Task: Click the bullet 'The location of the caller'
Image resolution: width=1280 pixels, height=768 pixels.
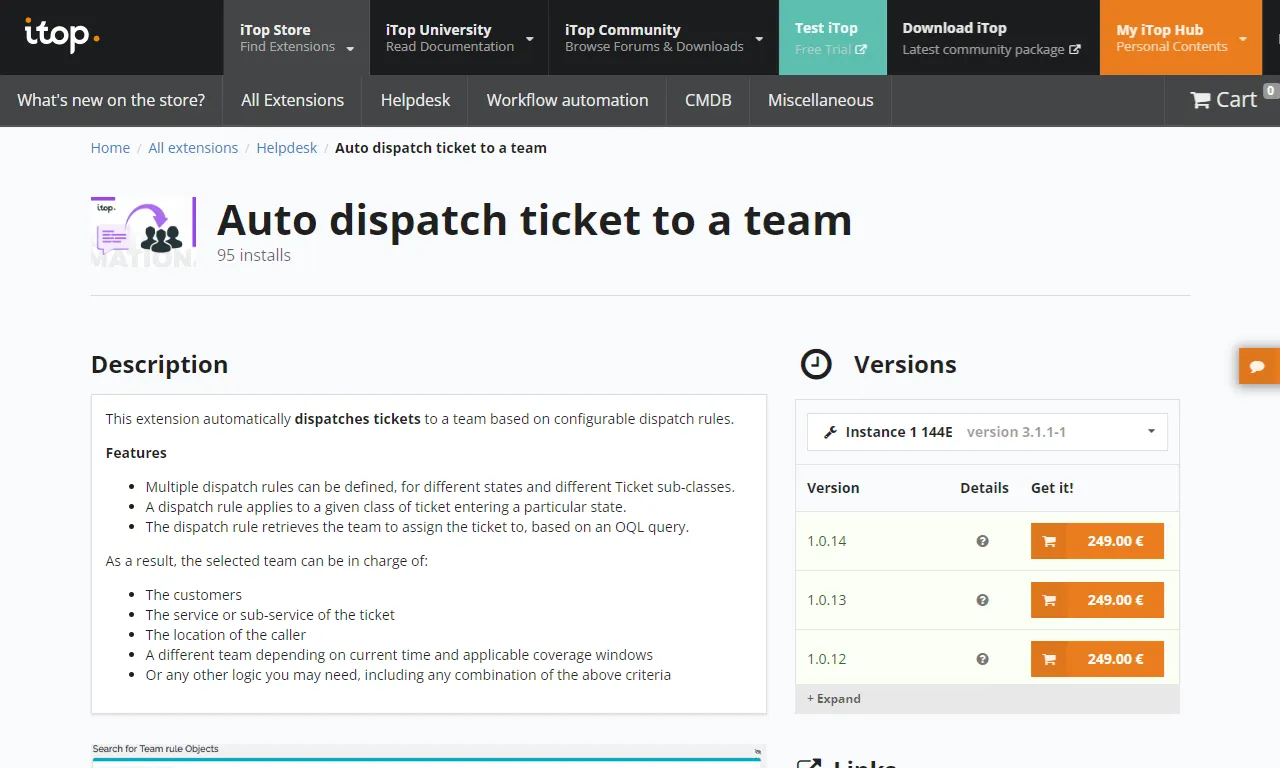Action: pyautogui.click(x=226, y=635)
